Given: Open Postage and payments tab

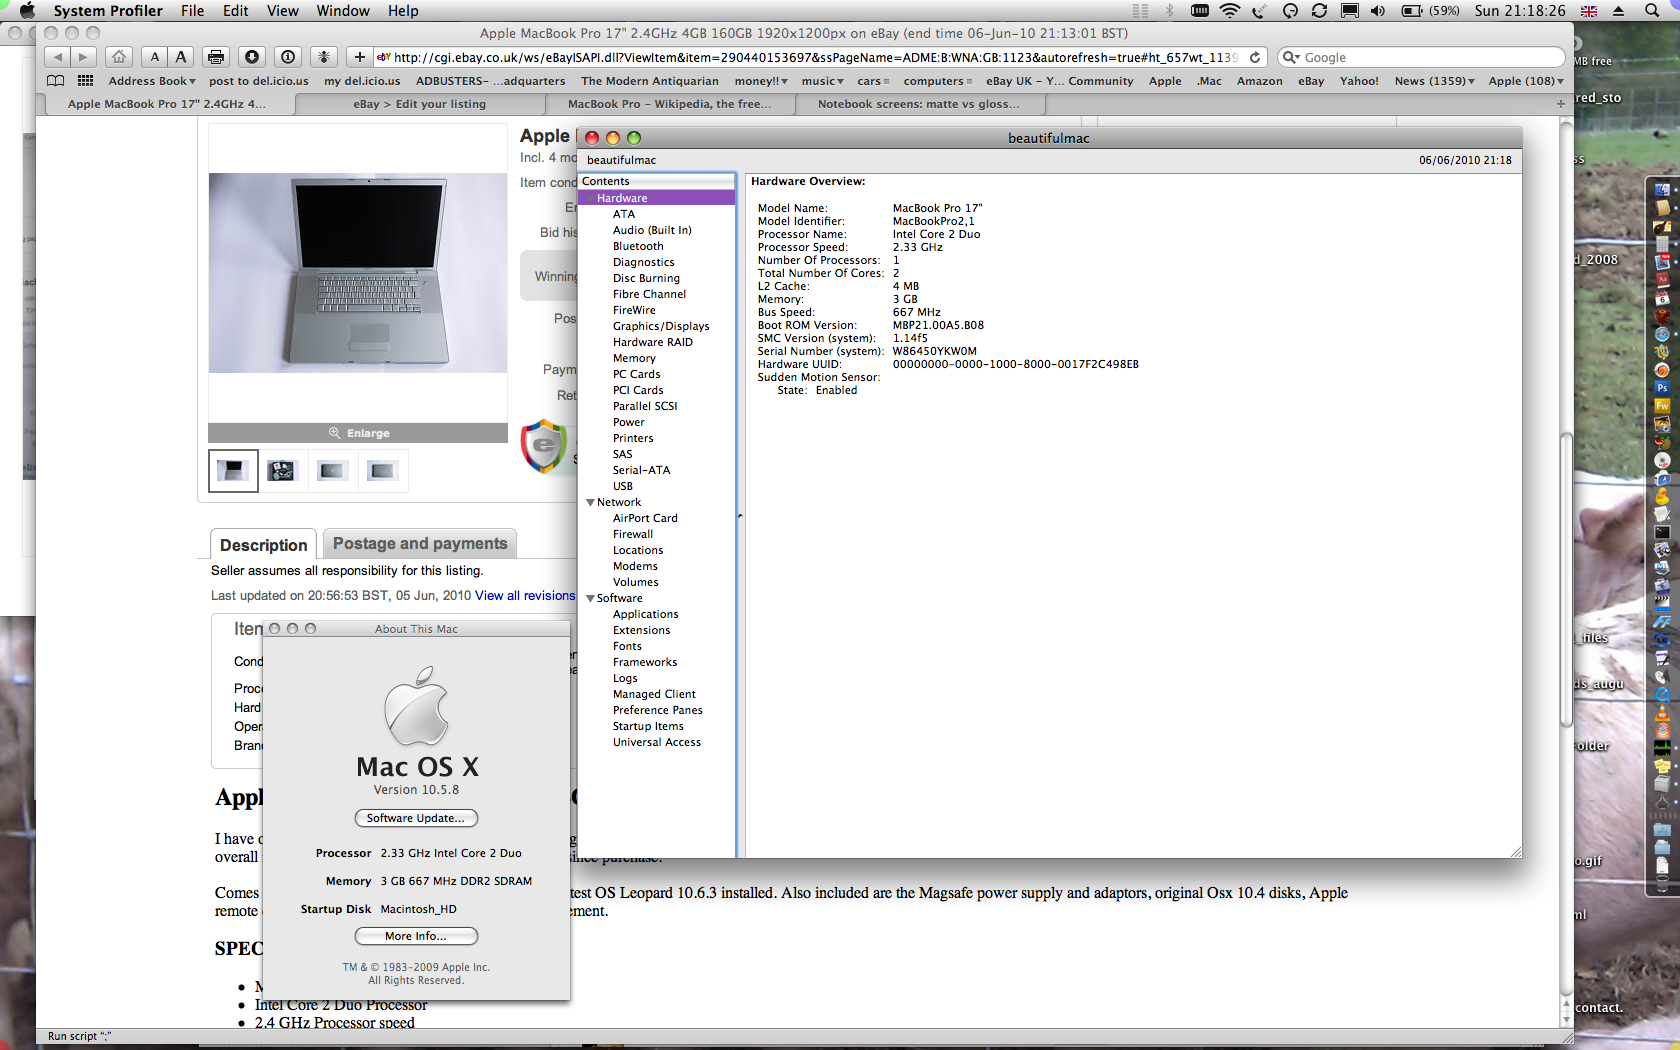Looking at the screenshot, I should 420,543.
